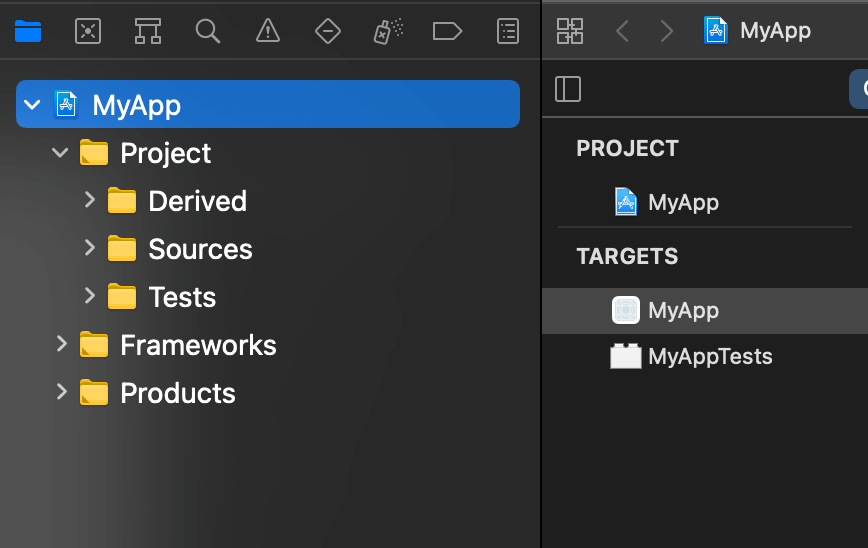Expand the Frameworks folder
The width and height of the screenshot is (868, 548).
pyautogui.click(x=61, y=344)
